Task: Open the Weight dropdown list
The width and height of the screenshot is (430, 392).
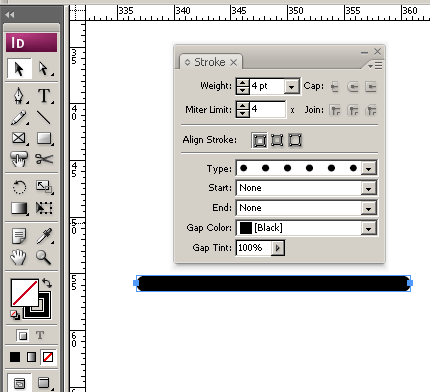Action: pyautogui.click(x=292, y=87)
